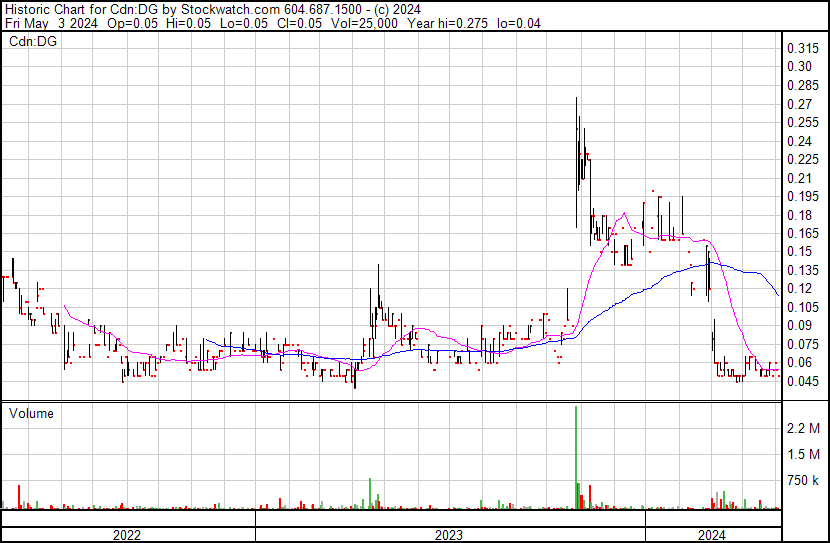Click the 0.27 price axis label

coord(799,104)
